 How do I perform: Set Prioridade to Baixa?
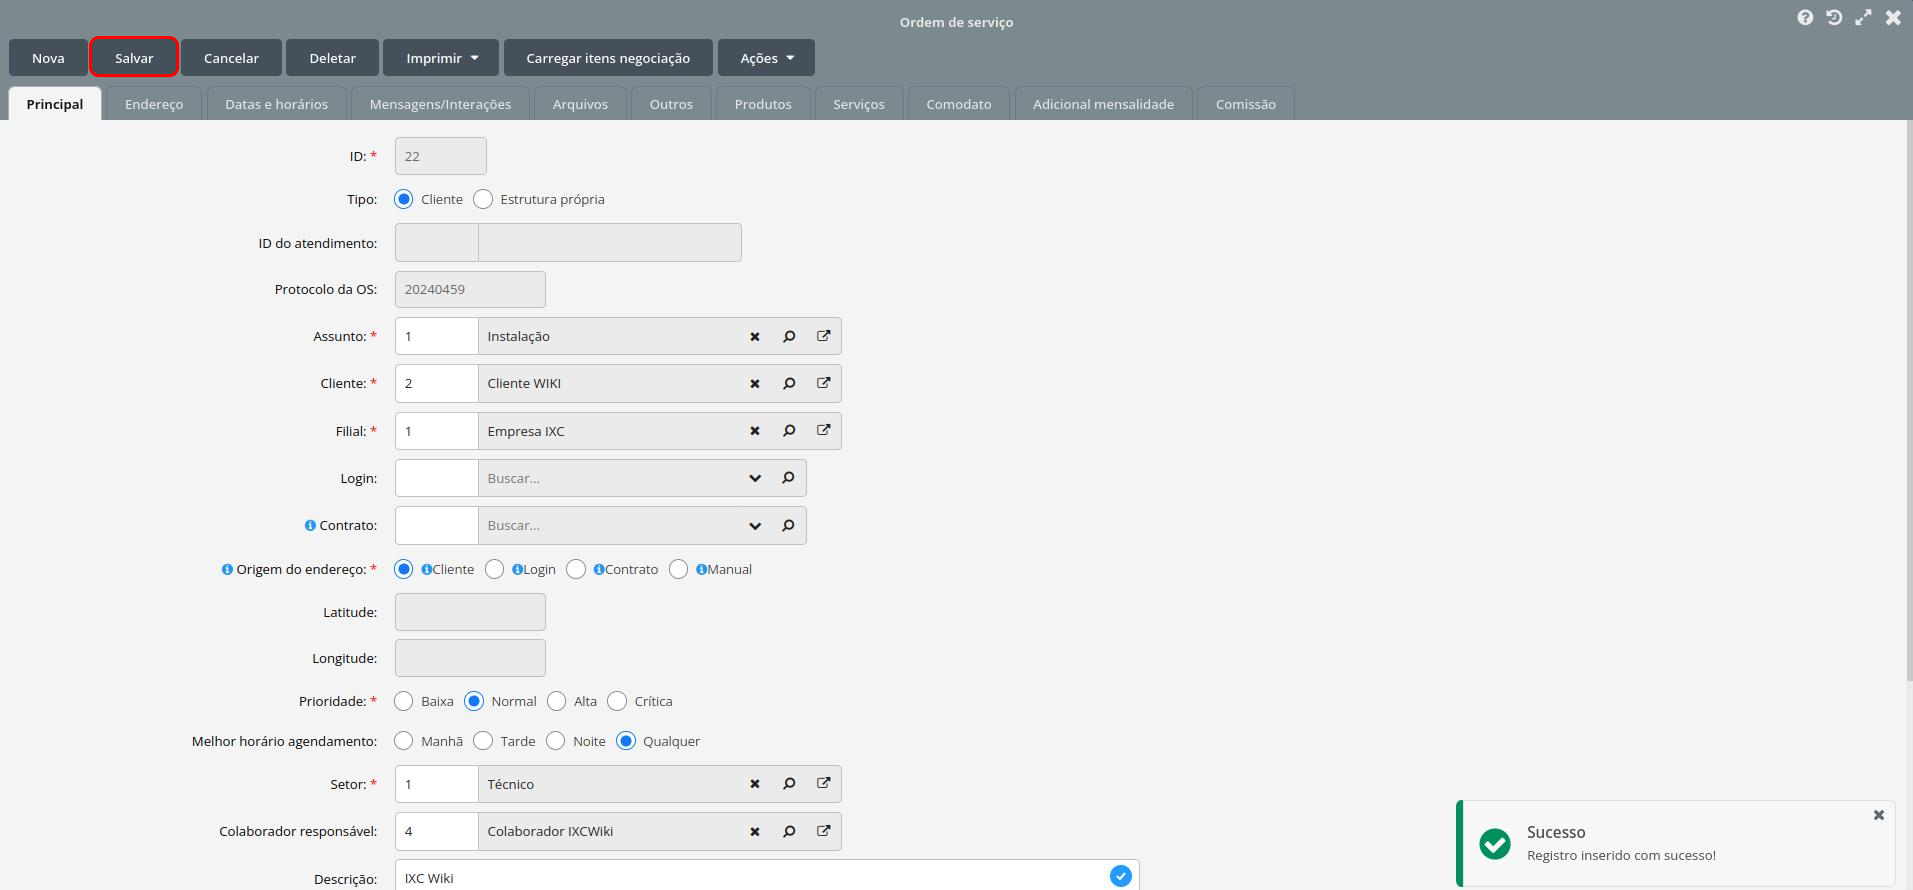404,701
